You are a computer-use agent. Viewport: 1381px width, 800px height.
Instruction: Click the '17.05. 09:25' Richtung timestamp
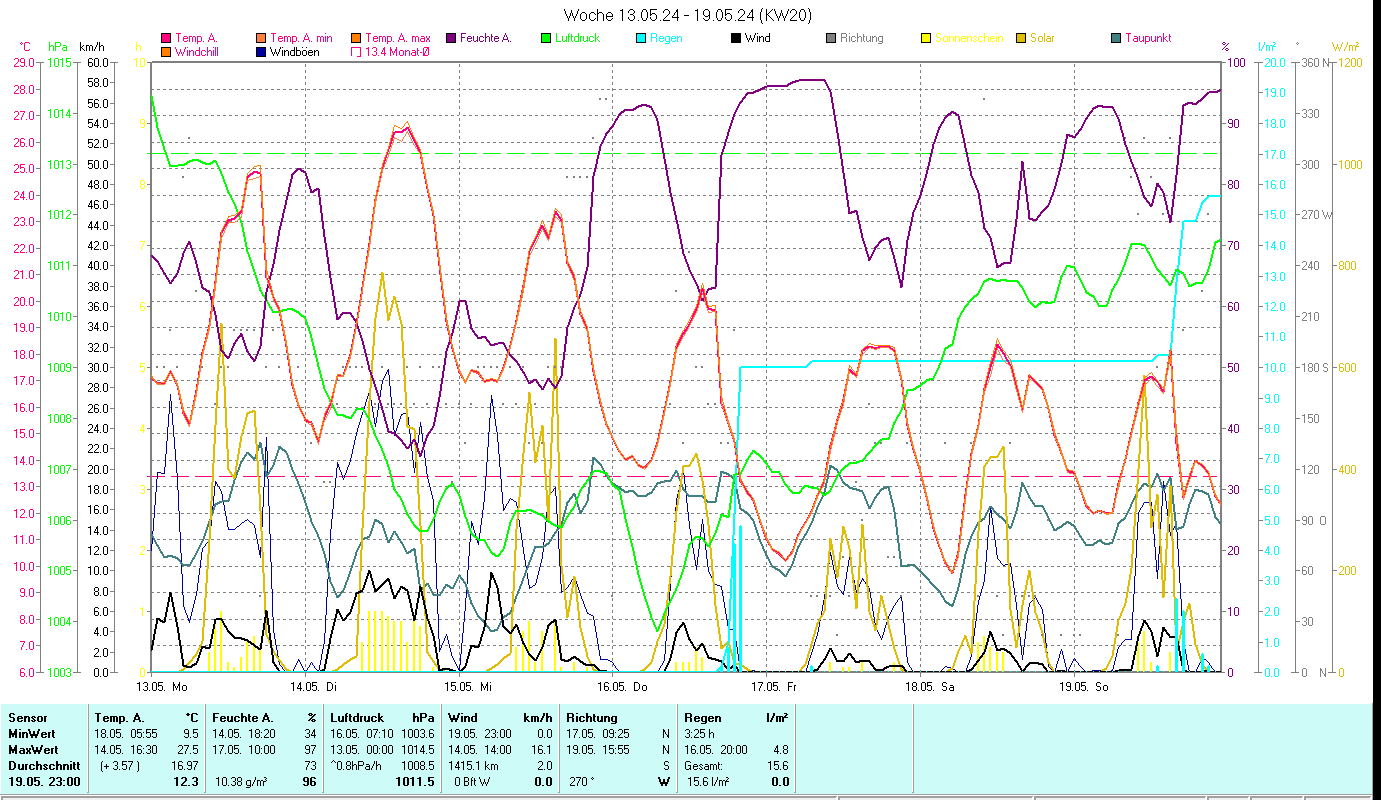(x=598, y=734)
